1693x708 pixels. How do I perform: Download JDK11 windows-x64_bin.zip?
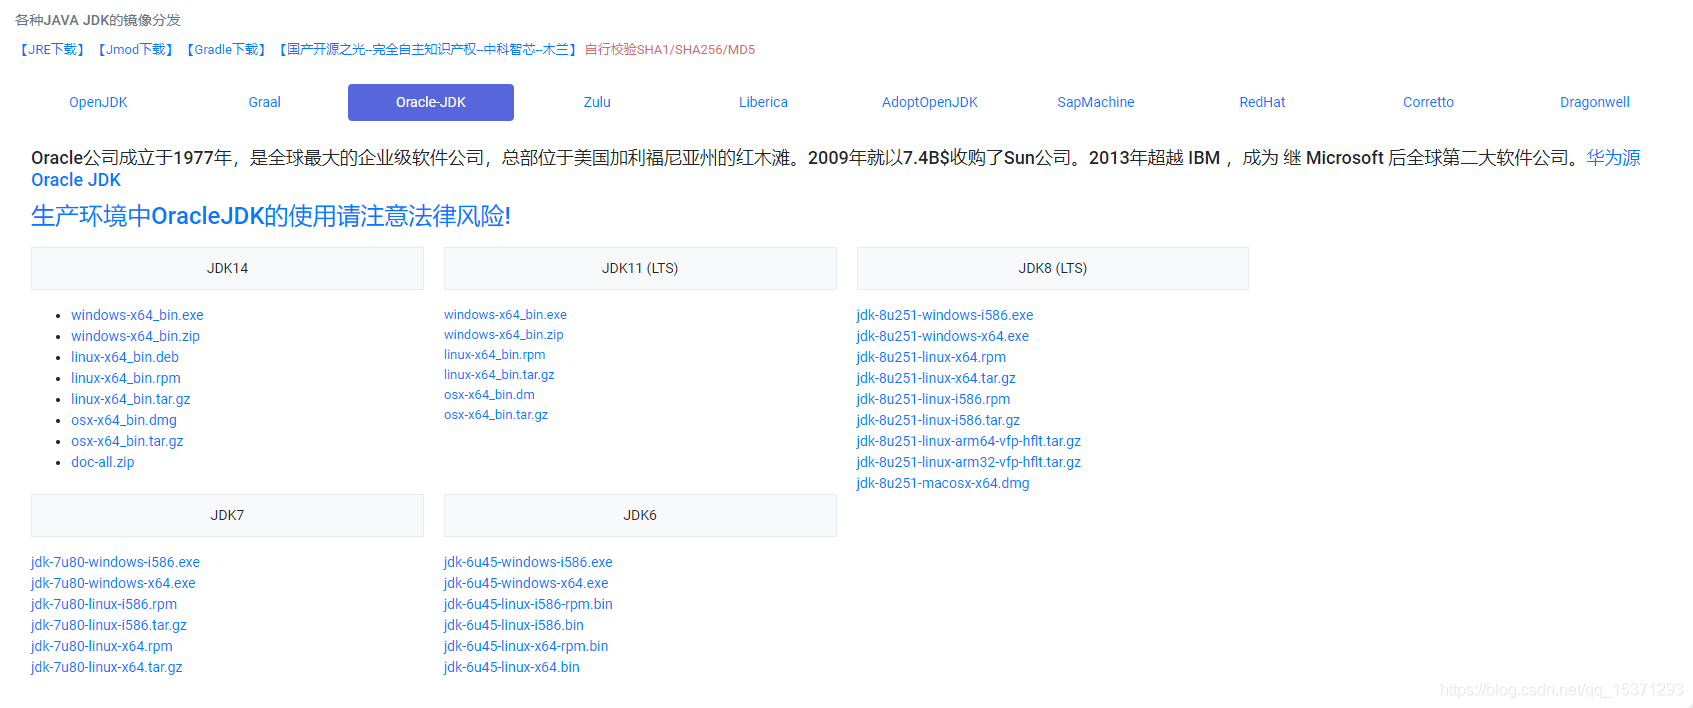[x=504, y=335]
